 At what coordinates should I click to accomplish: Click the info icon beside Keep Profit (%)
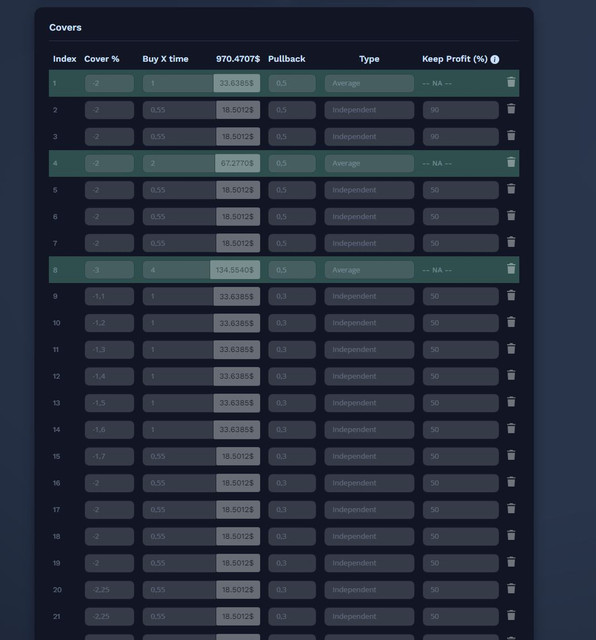[x=495, y=59]
